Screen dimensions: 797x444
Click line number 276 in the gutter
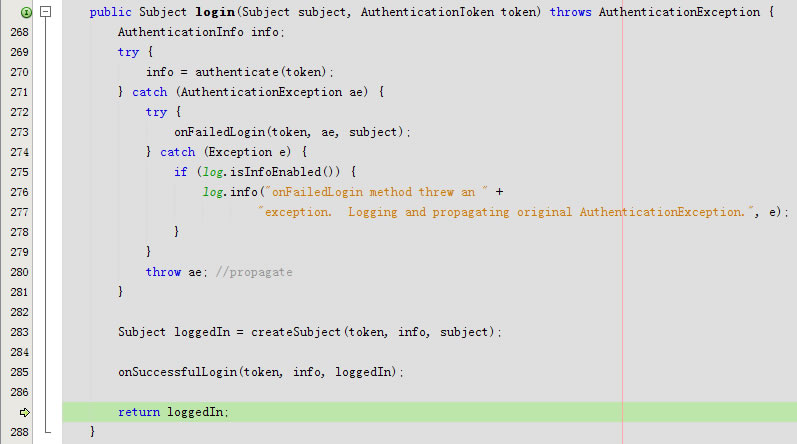(19, 192)
